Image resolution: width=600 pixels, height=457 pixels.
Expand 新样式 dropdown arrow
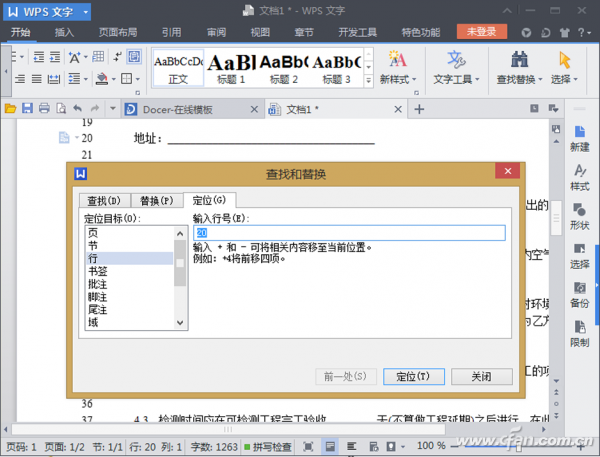click(414, 80)
